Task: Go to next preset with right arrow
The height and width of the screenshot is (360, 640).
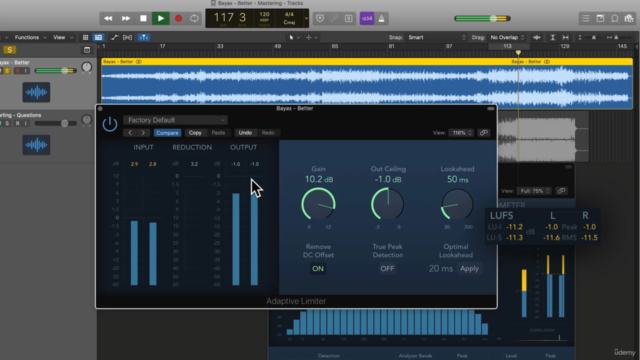Action: click(143, 133)
